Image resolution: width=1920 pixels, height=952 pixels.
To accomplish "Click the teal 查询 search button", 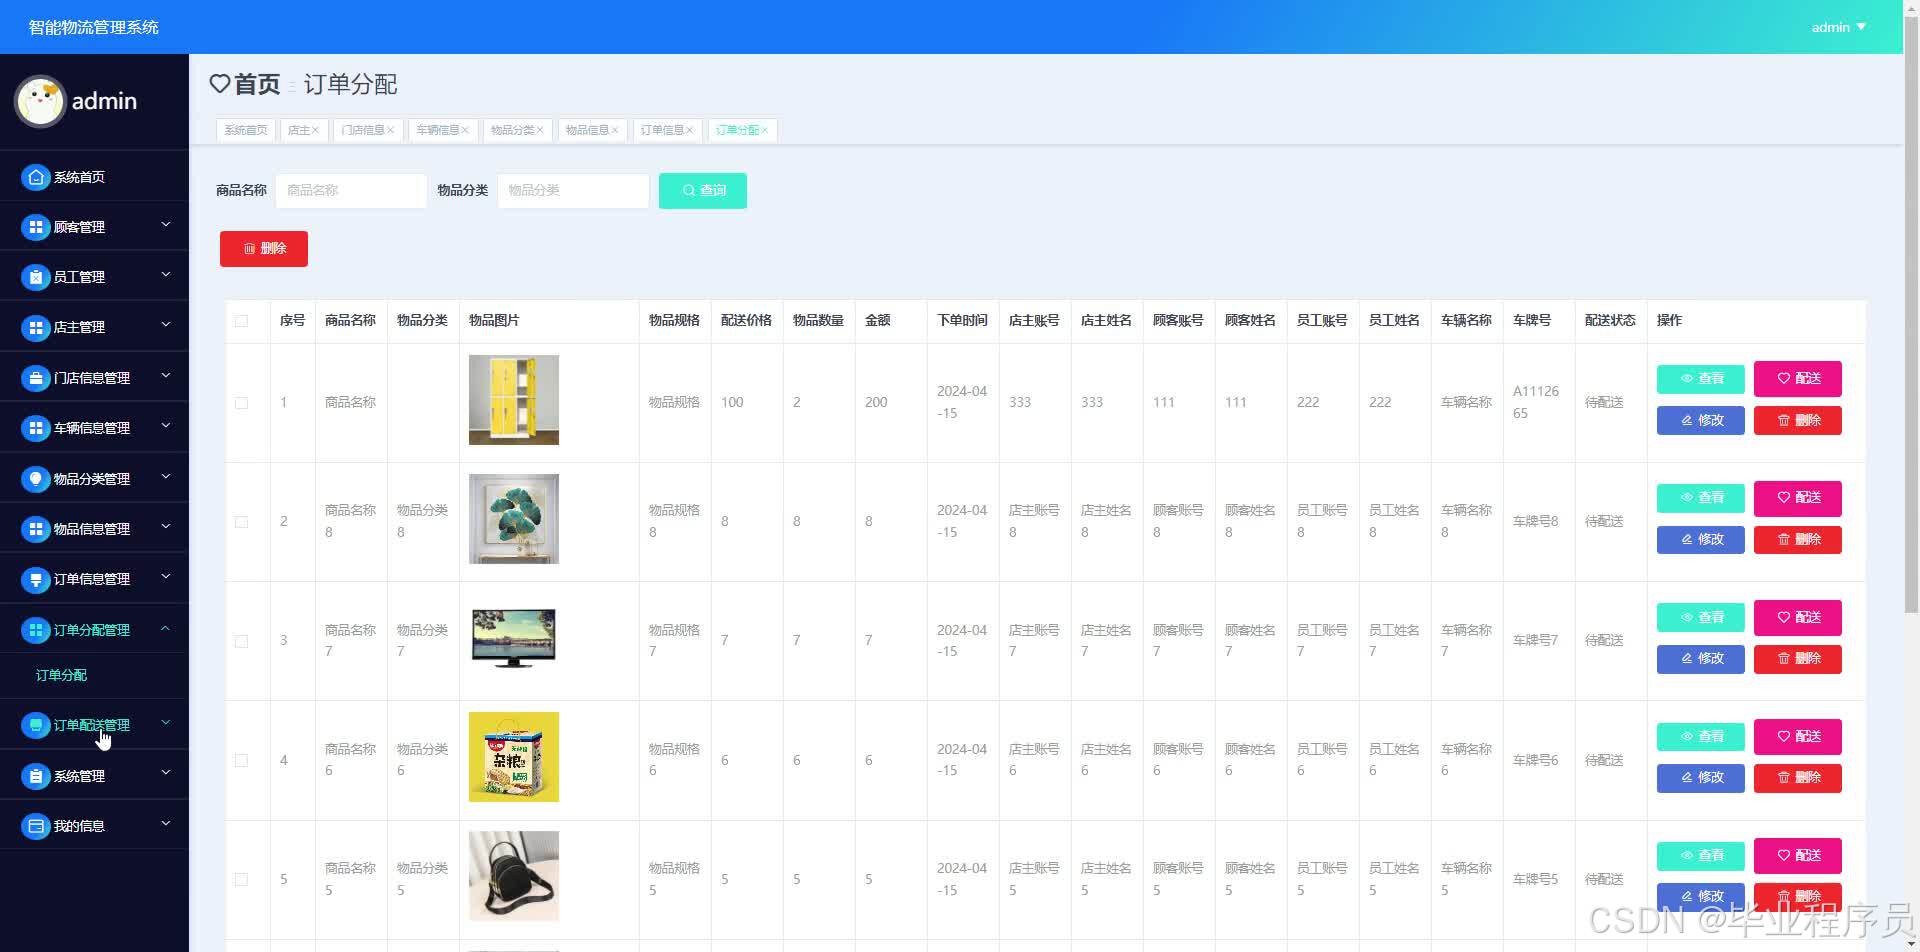I will coord(703,190).
